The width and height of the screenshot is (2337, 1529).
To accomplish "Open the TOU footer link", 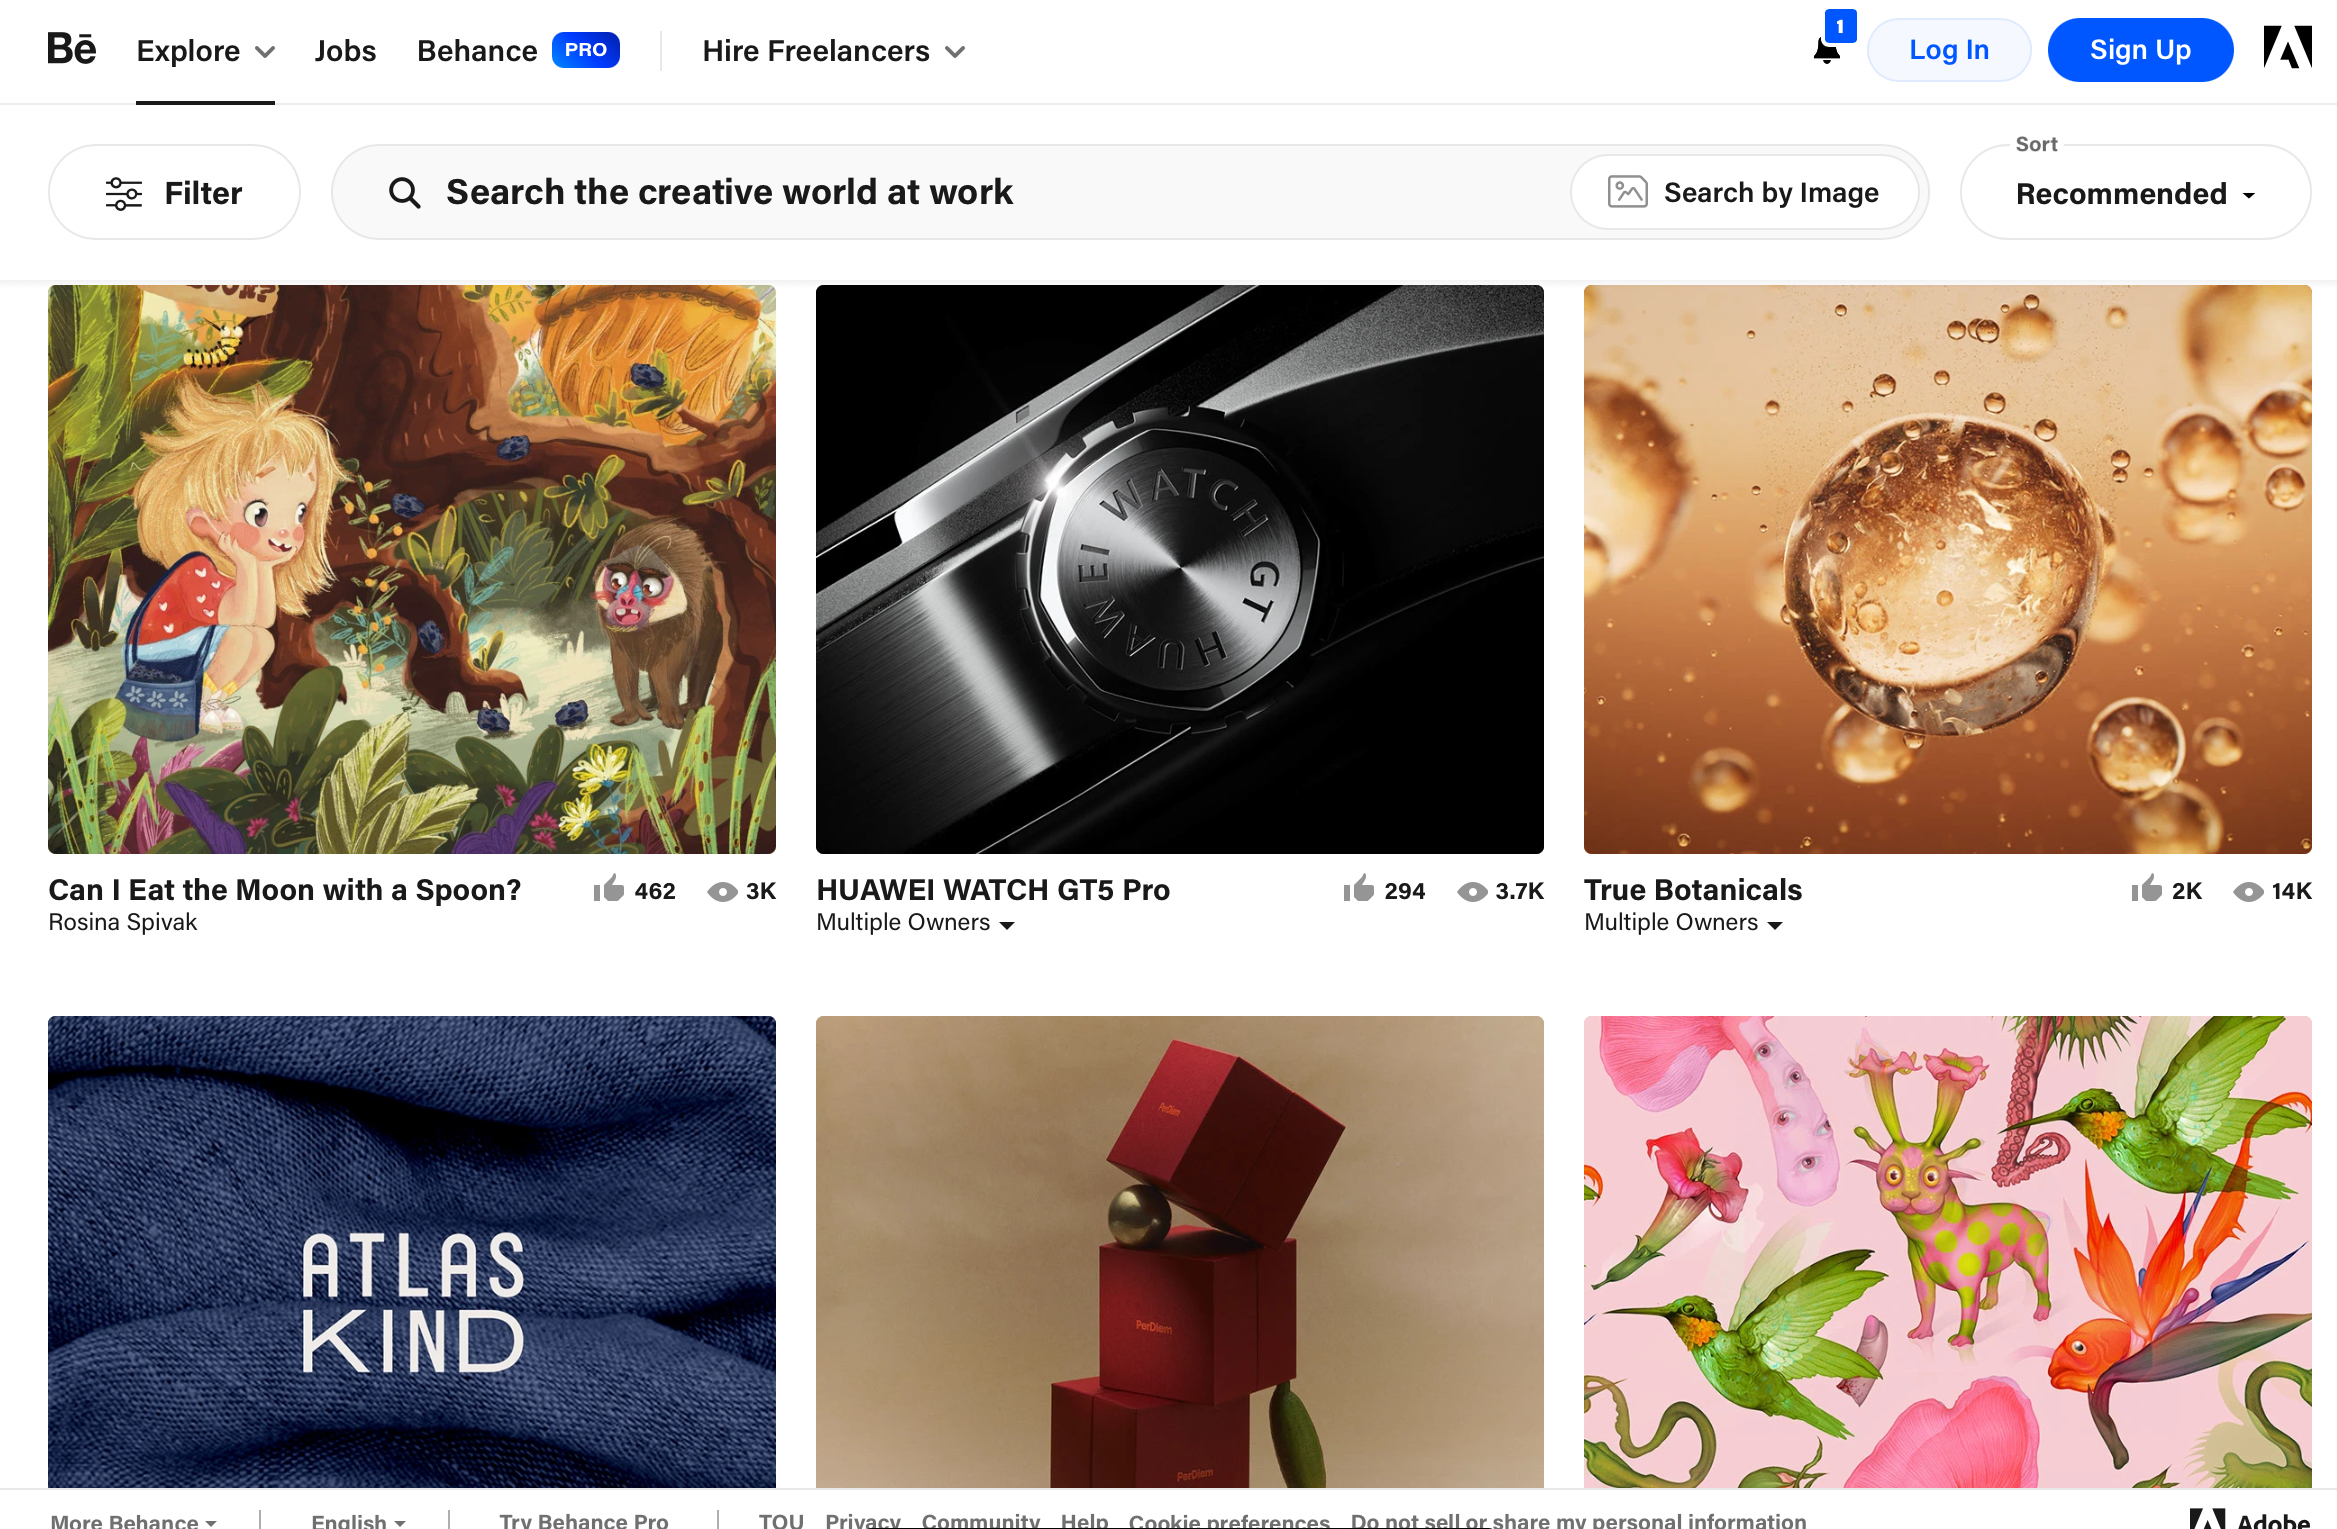I will pos(780,1520).
